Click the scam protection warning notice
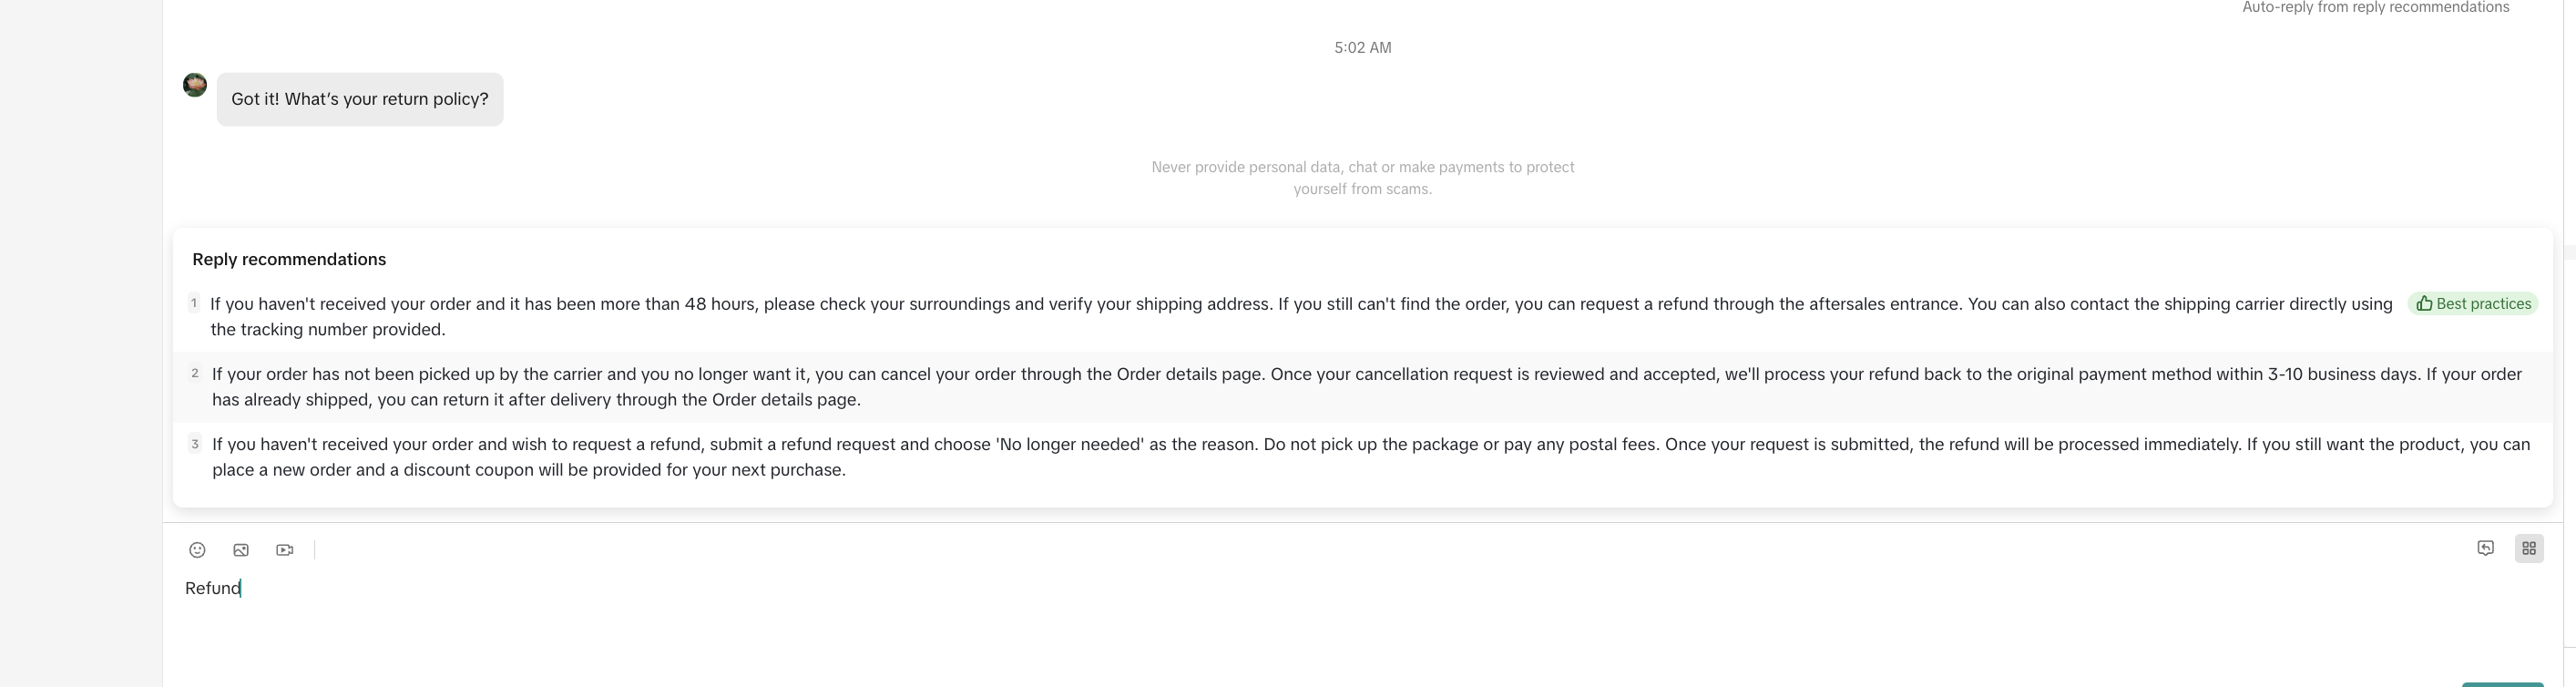The height and width of the screenshot is (687, 2576). (x=1362, y=178)
